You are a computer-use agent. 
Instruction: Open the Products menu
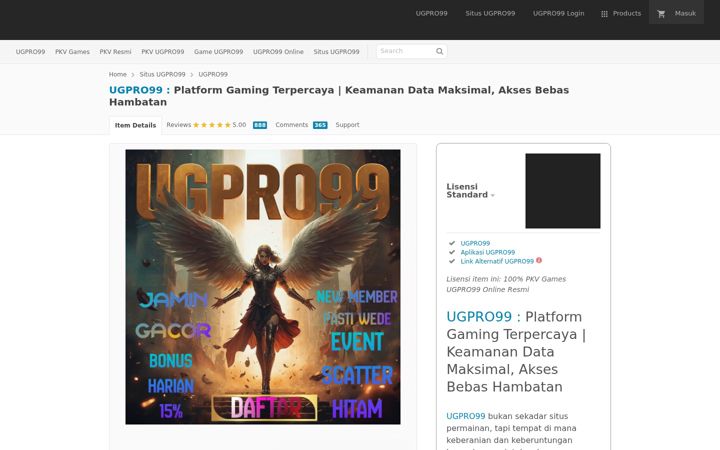pos(621,13)
